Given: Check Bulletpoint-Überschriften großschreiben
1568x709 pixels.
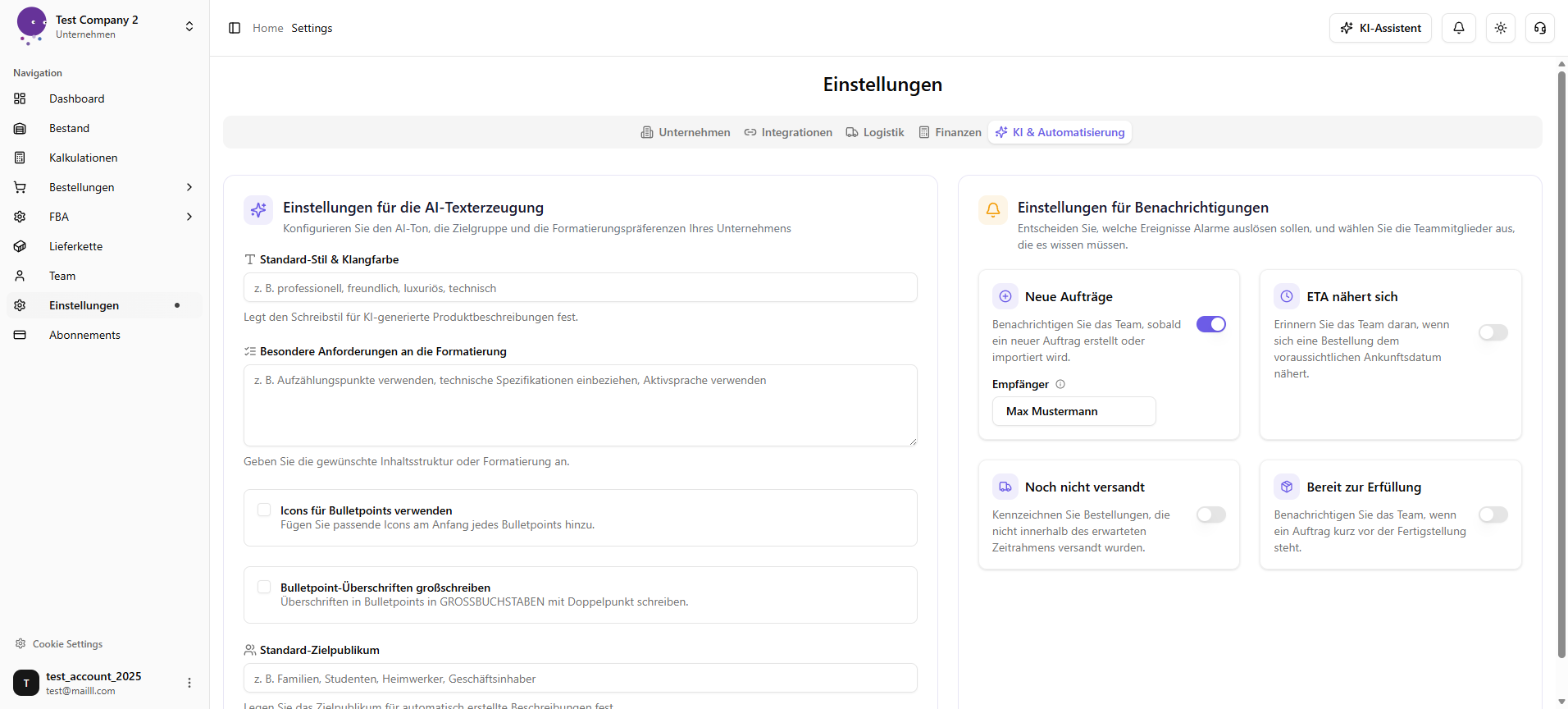Looking at the screenshot, I should coord(264,587).
